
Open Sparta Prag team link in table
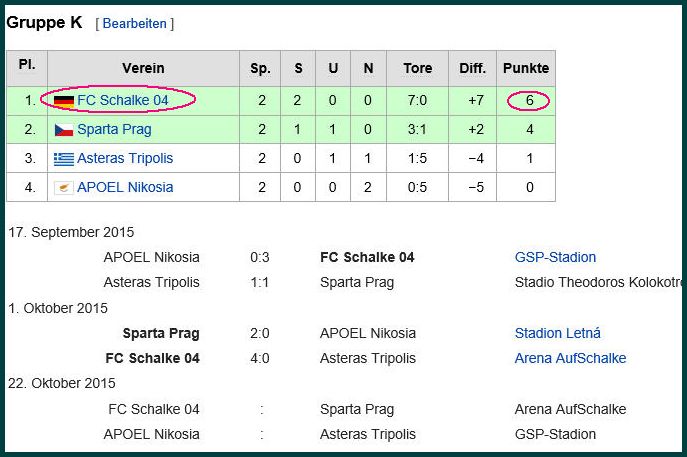click(x=114, y=130)
